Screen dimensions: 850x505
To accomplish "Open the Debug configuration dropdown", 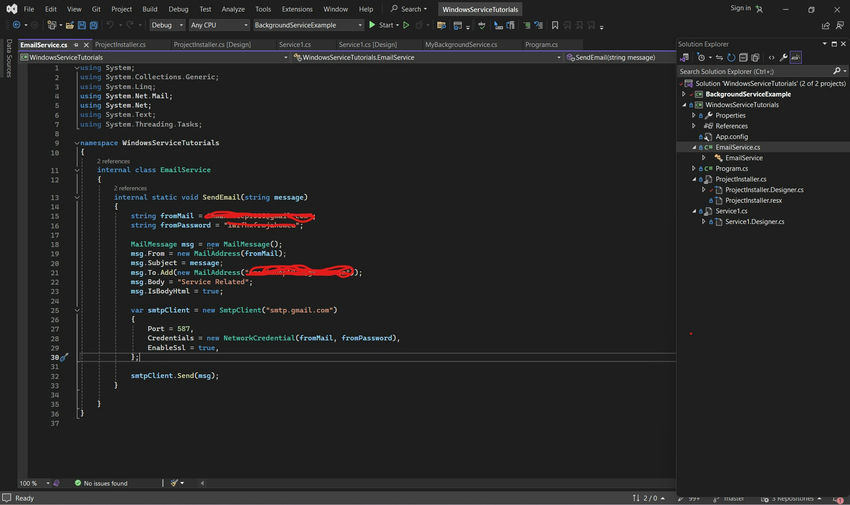I will pyautogui.click(x=166, y=24).
